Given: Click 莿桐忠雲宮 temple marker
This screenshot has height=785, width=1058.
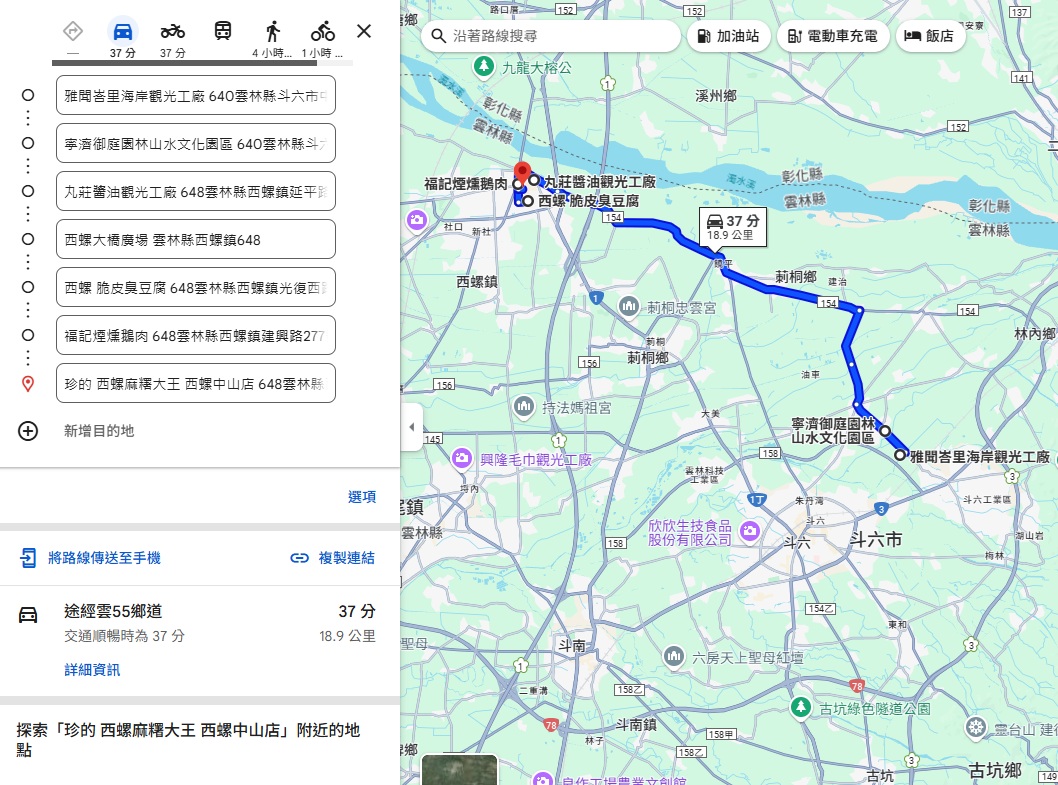Looking at the screenshot, I should (x=629, y=306).
